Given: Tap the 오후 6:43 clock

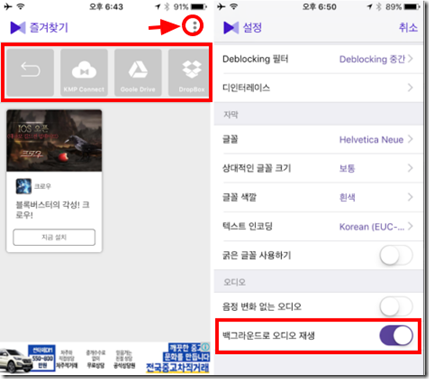Looking at the screenshot, I should point(106,7).
